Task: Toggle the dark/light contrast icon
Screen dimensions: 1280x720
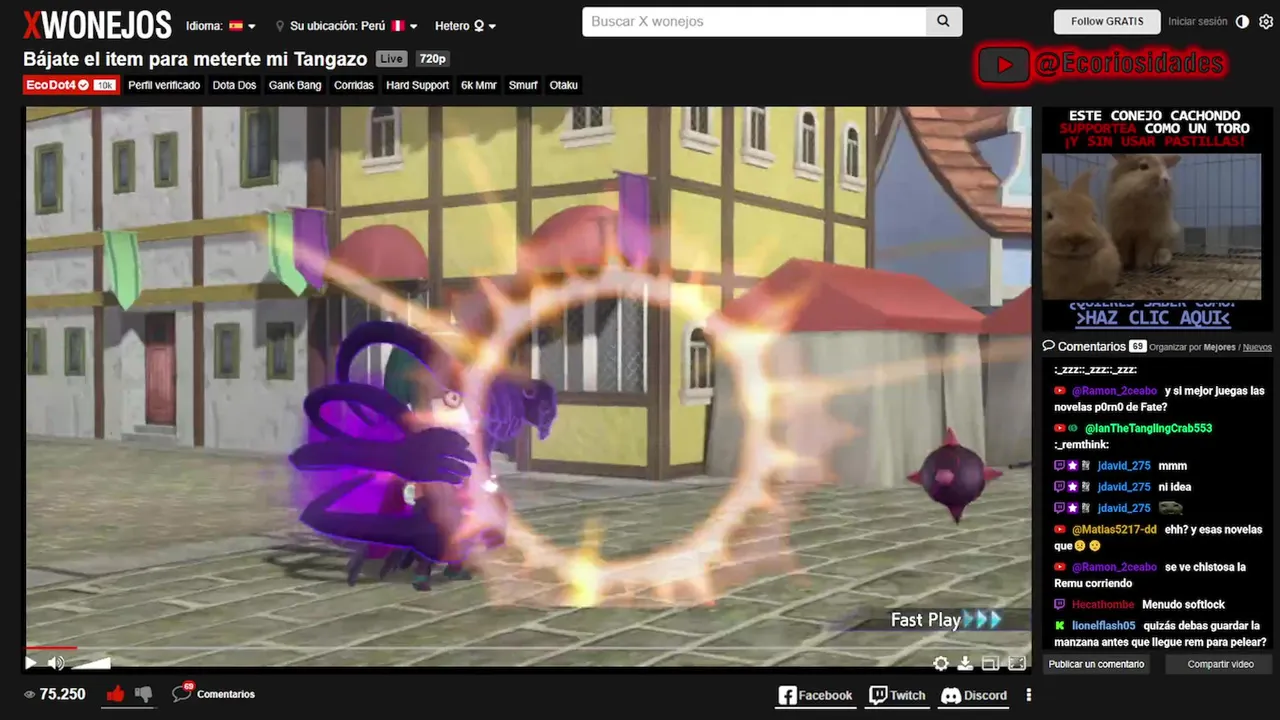Action: [1243, 21]
